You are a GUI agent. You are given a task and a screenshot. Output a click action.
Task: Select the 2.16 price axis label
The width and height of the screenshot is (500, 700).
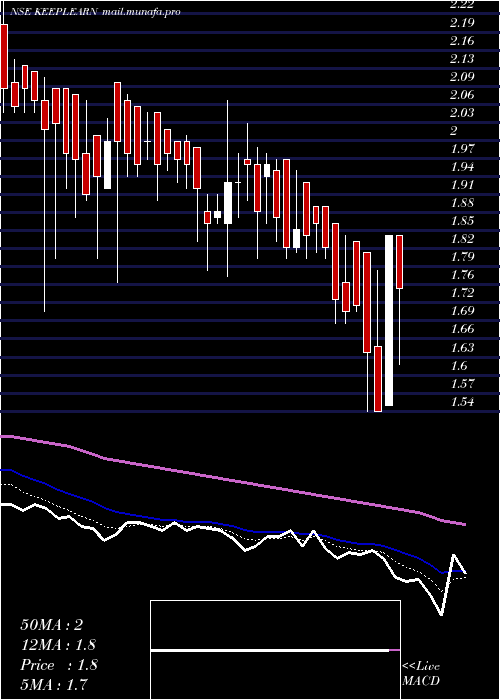462,41
